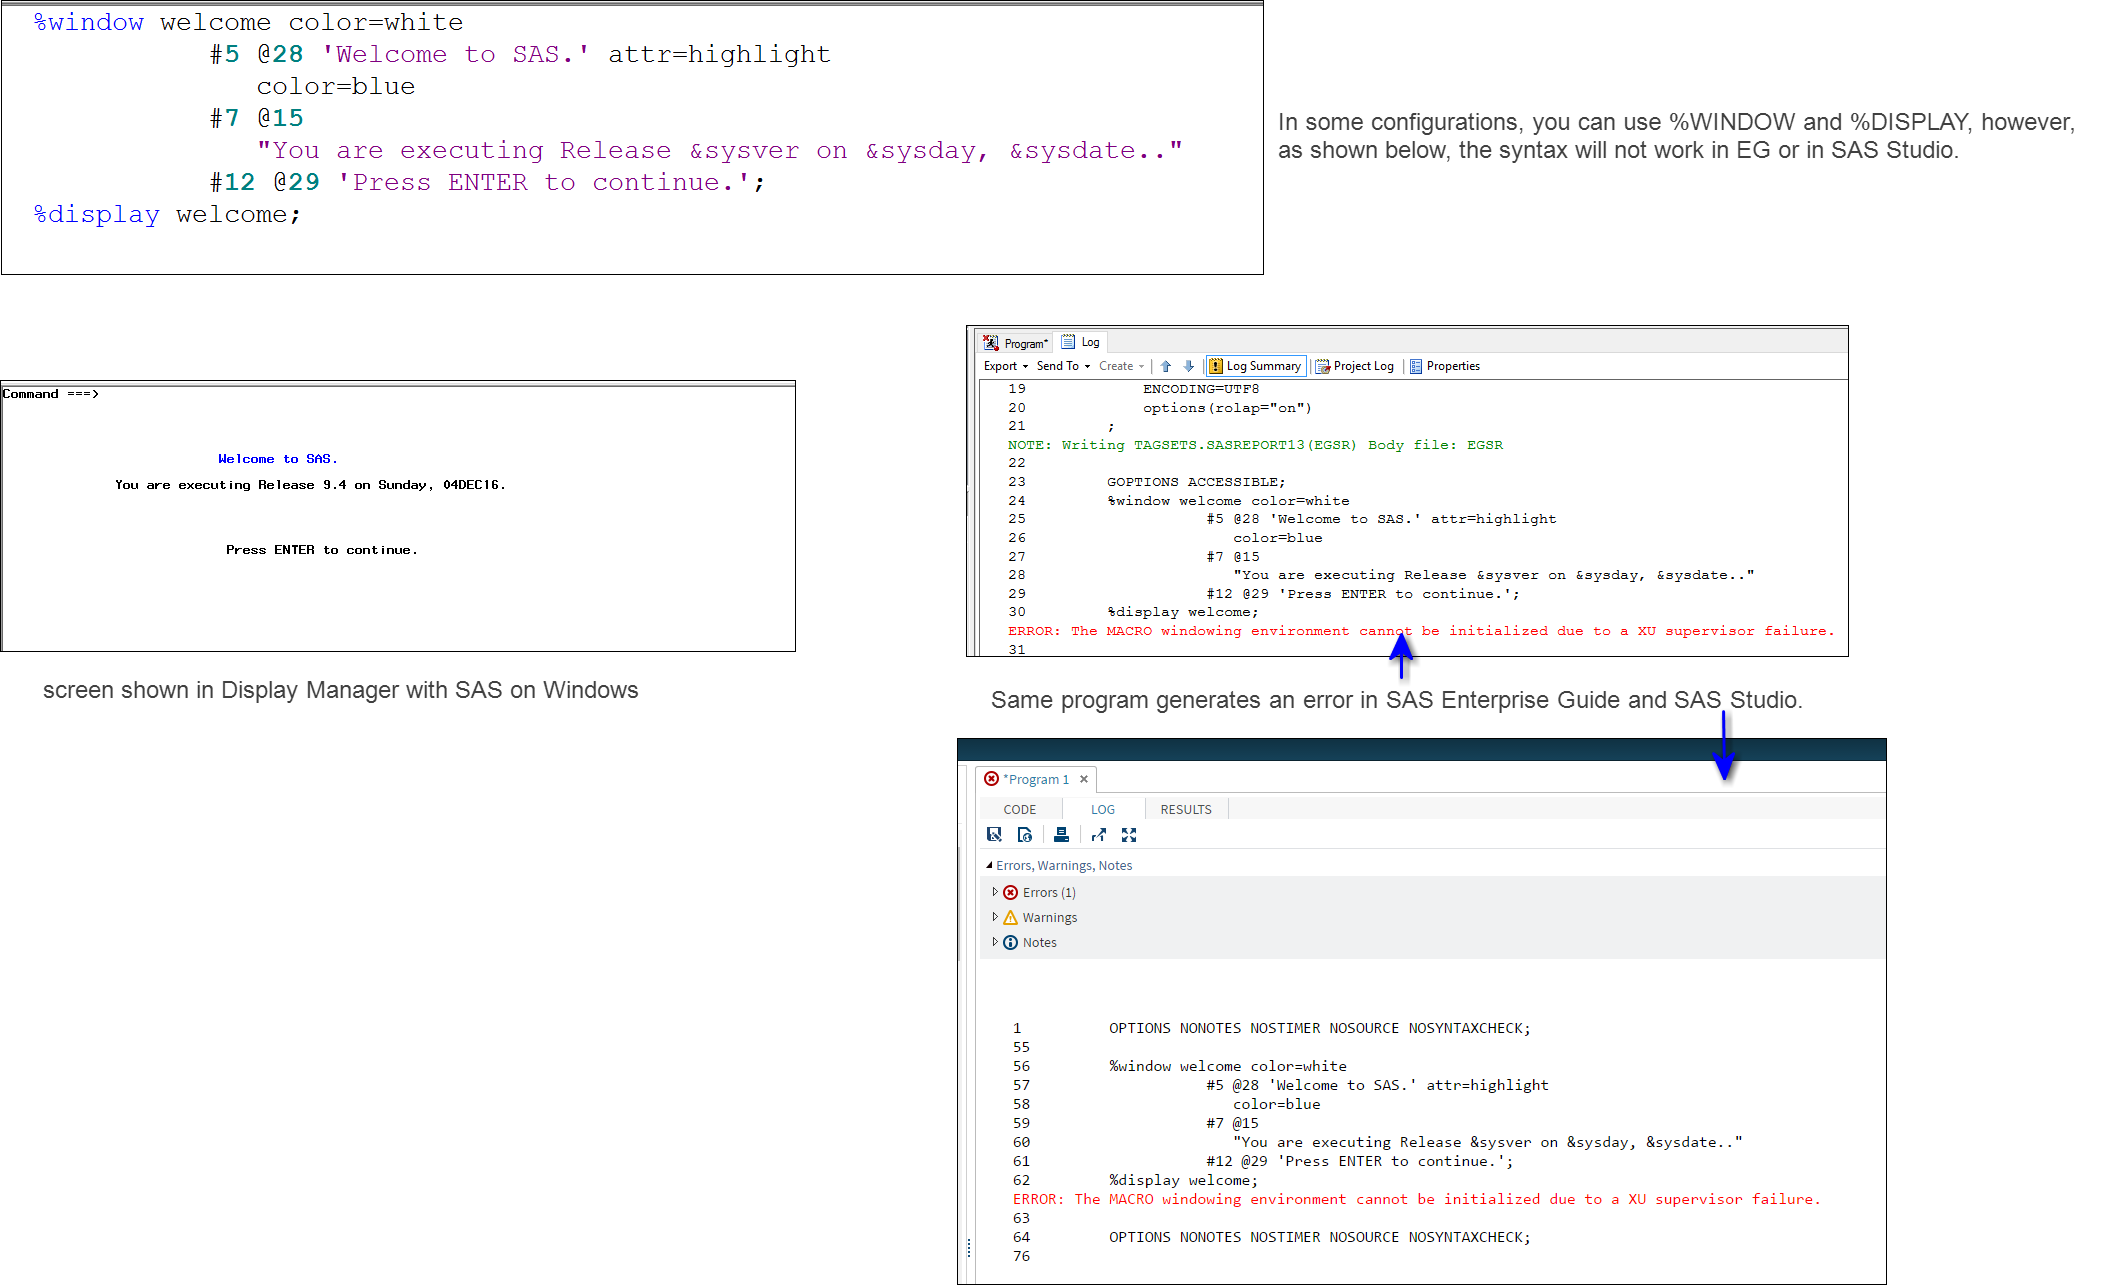Screen dimensions: 2108x1285
Task: Click the print icon in SAS Studio log toolbar
Action: pyautogui.click(x=1061, y=835)
